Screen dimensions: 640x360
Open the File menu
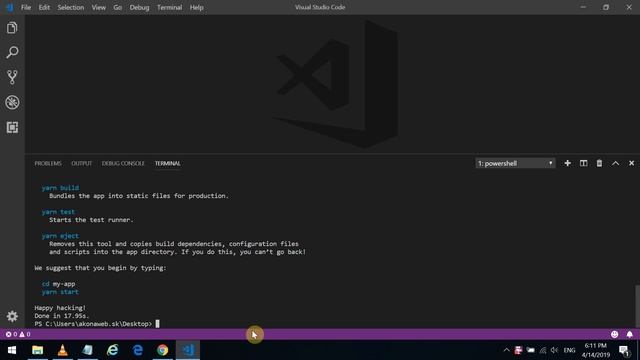(x=26, y=7)
